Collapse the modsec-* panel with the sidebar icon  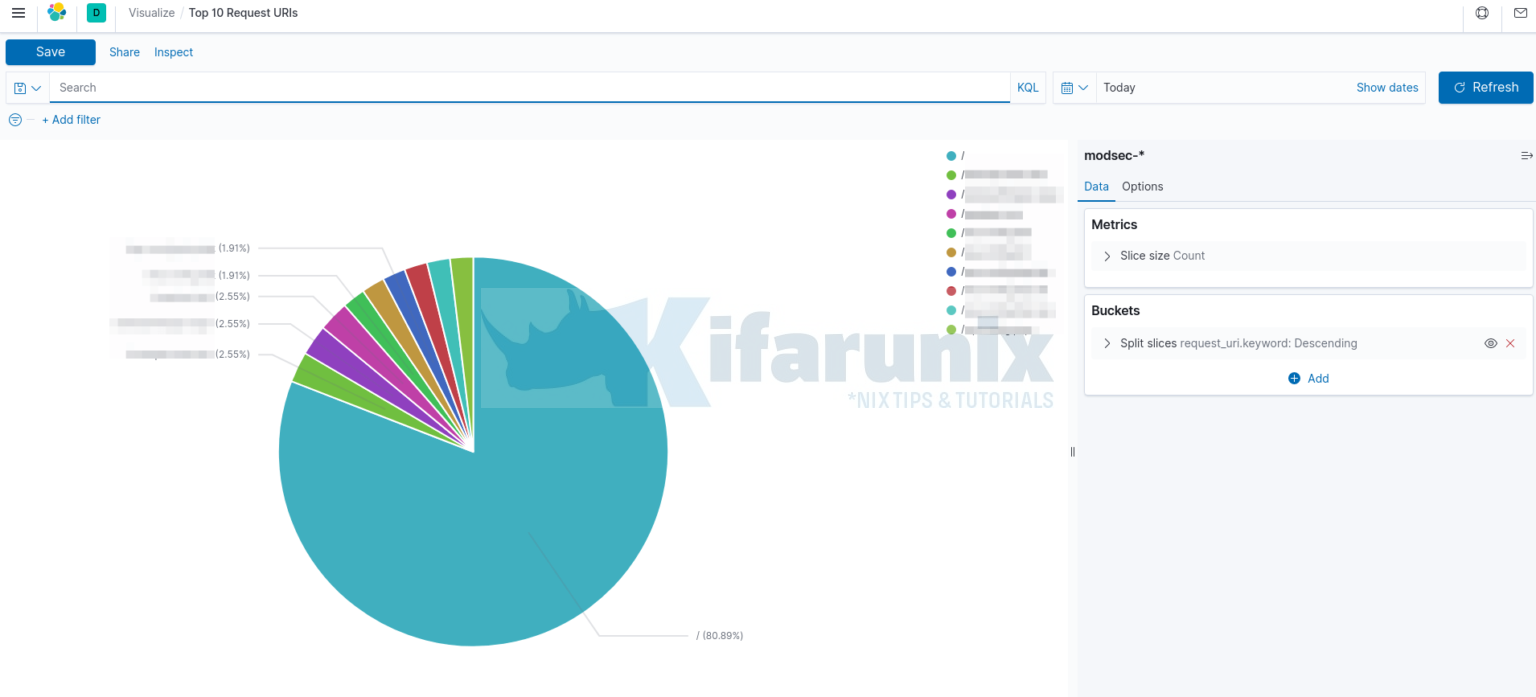click(x=1526, y=155)
